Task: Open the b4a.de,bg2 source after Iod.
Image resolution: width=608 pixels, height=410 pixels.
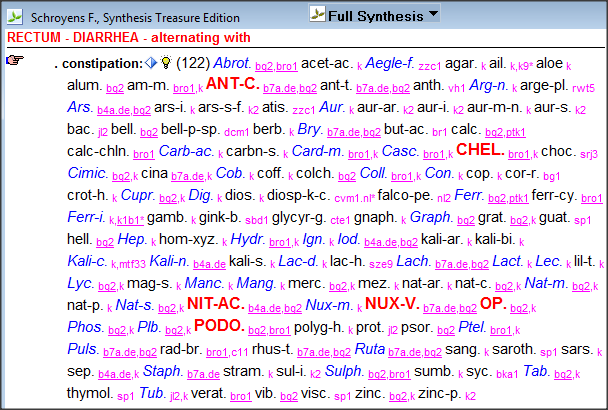Action: (391, 242)
